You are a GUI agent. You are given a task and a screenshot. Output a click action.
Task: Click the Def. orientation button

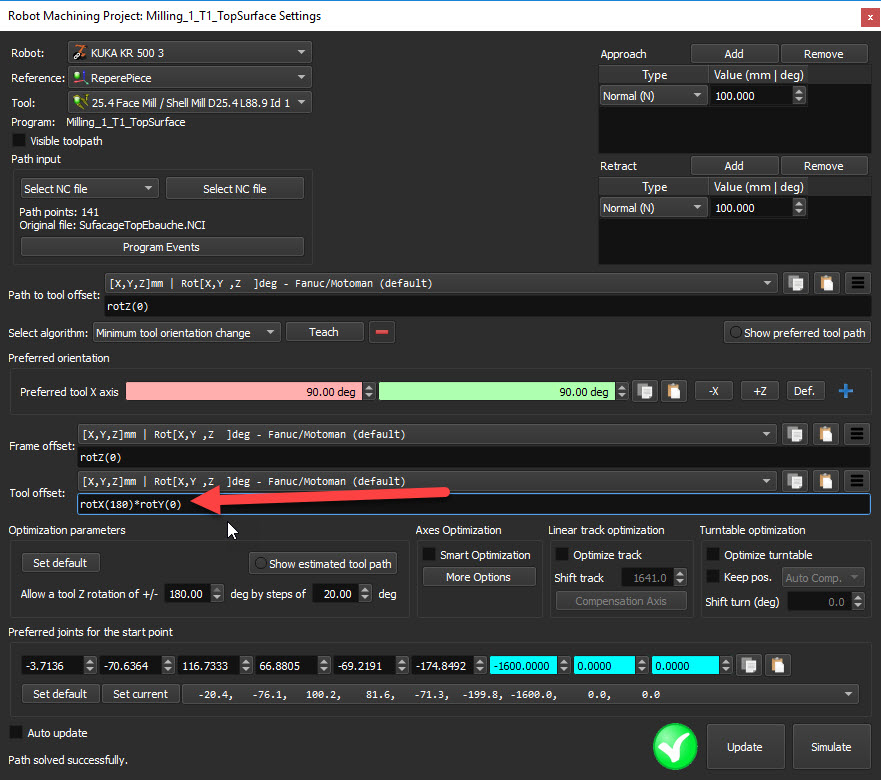pos(805,391)
